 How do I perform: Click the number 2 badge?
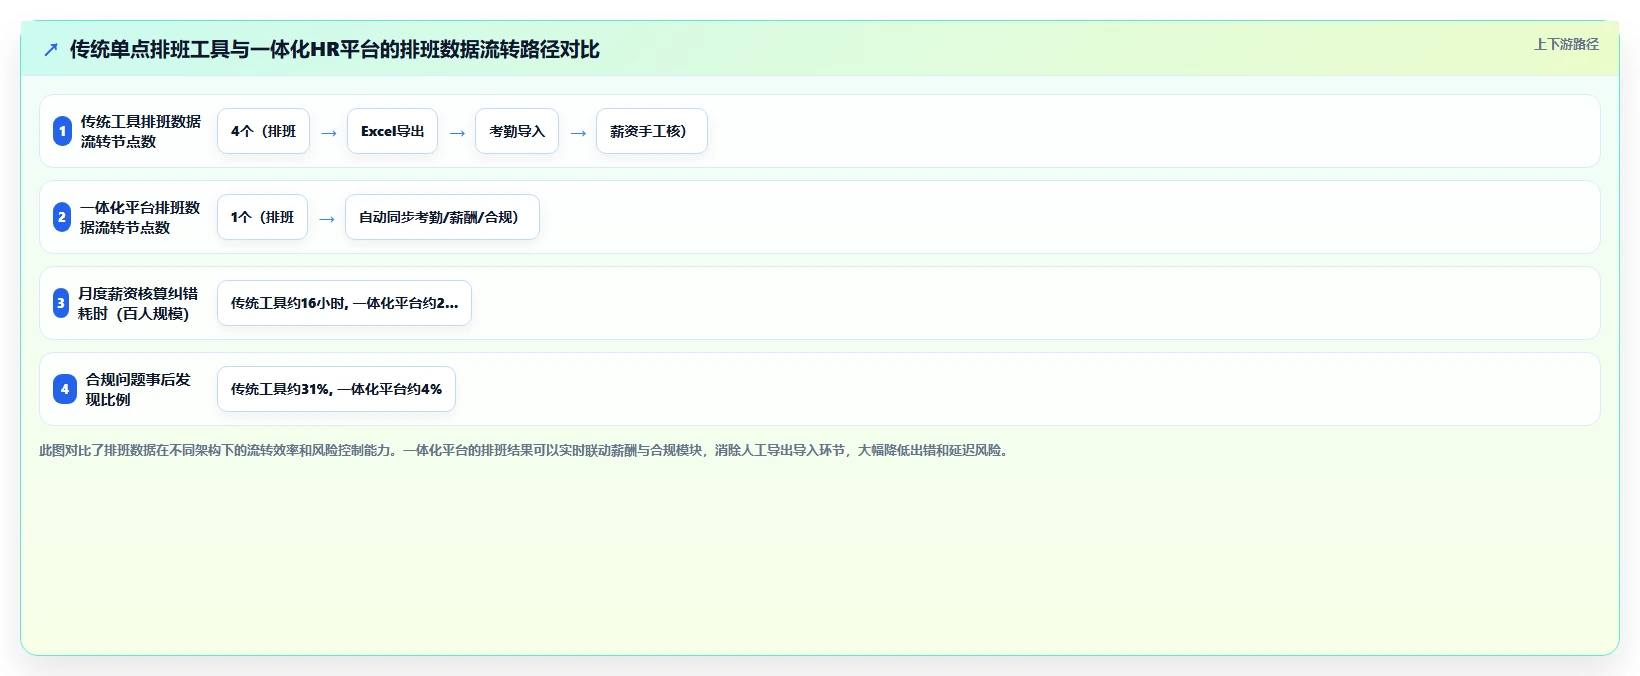[x=62, y=217]
